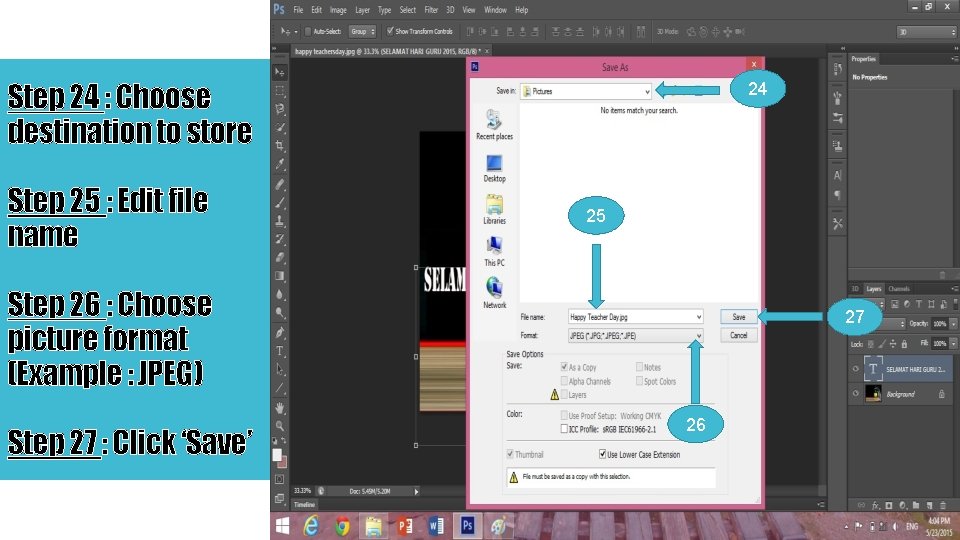
Task: Open the Timeline panel
Action: pyautogui.click(x=304, y=504)
